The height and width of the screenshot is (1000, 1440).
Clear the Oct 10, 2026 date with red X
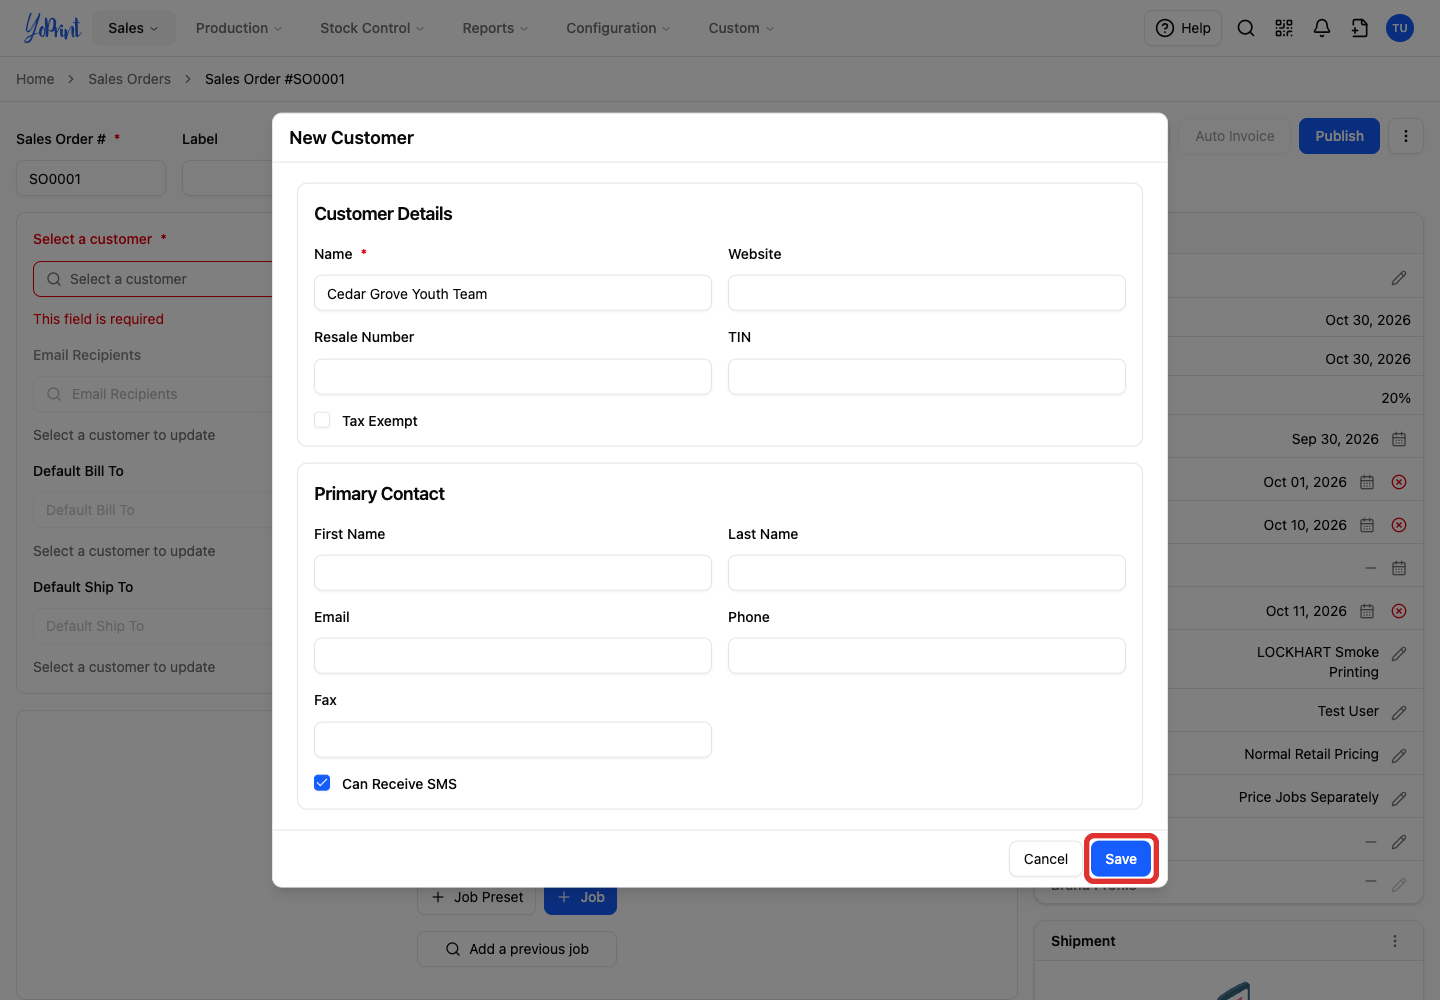pyautogui.click(x=1399, y=525)
